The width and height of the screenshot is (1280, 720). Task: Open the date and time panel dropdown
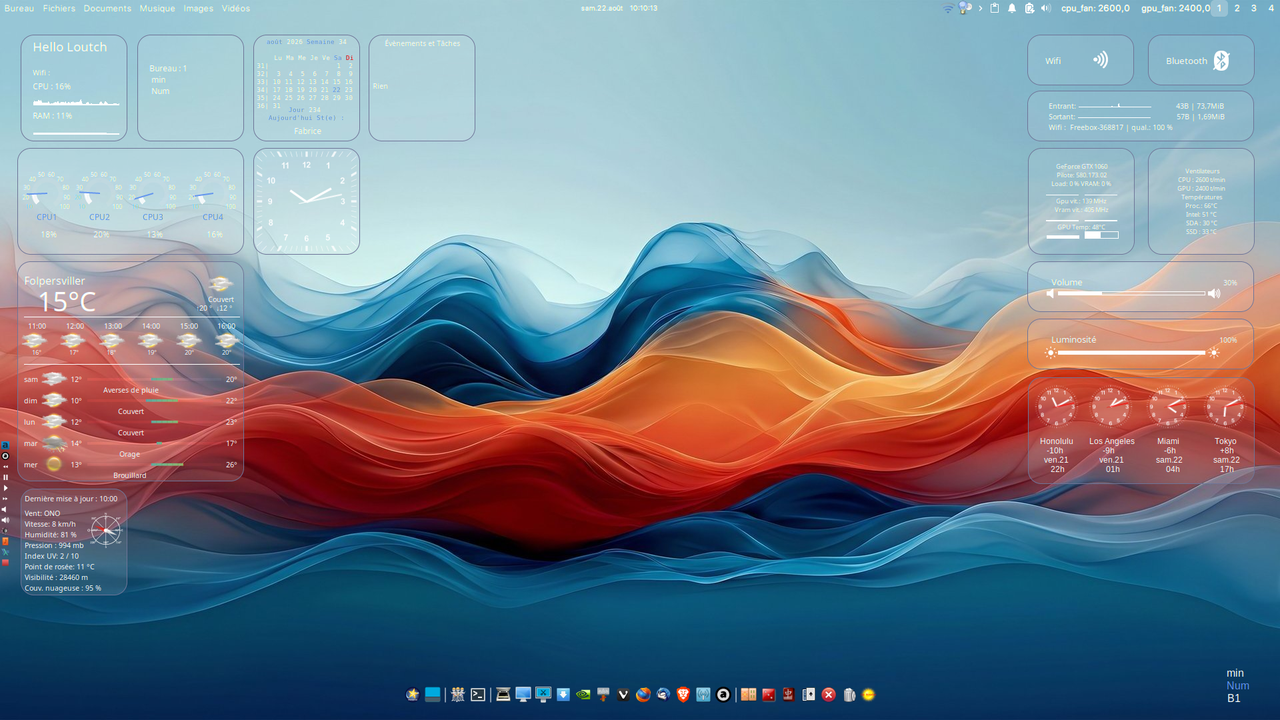pyautogui.click(x=619, y=8)
